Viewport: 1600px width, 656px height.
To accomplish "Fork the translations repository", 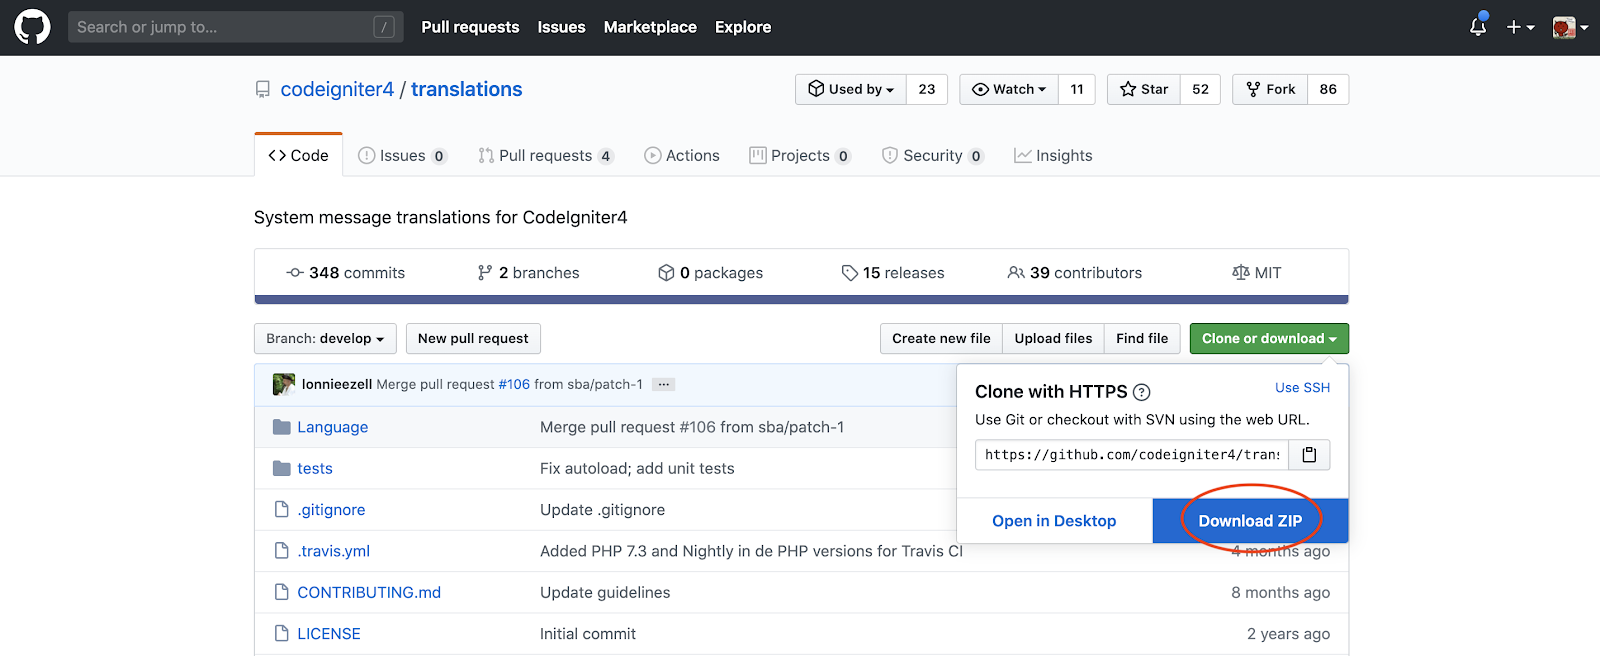I will pos(1271,89).
